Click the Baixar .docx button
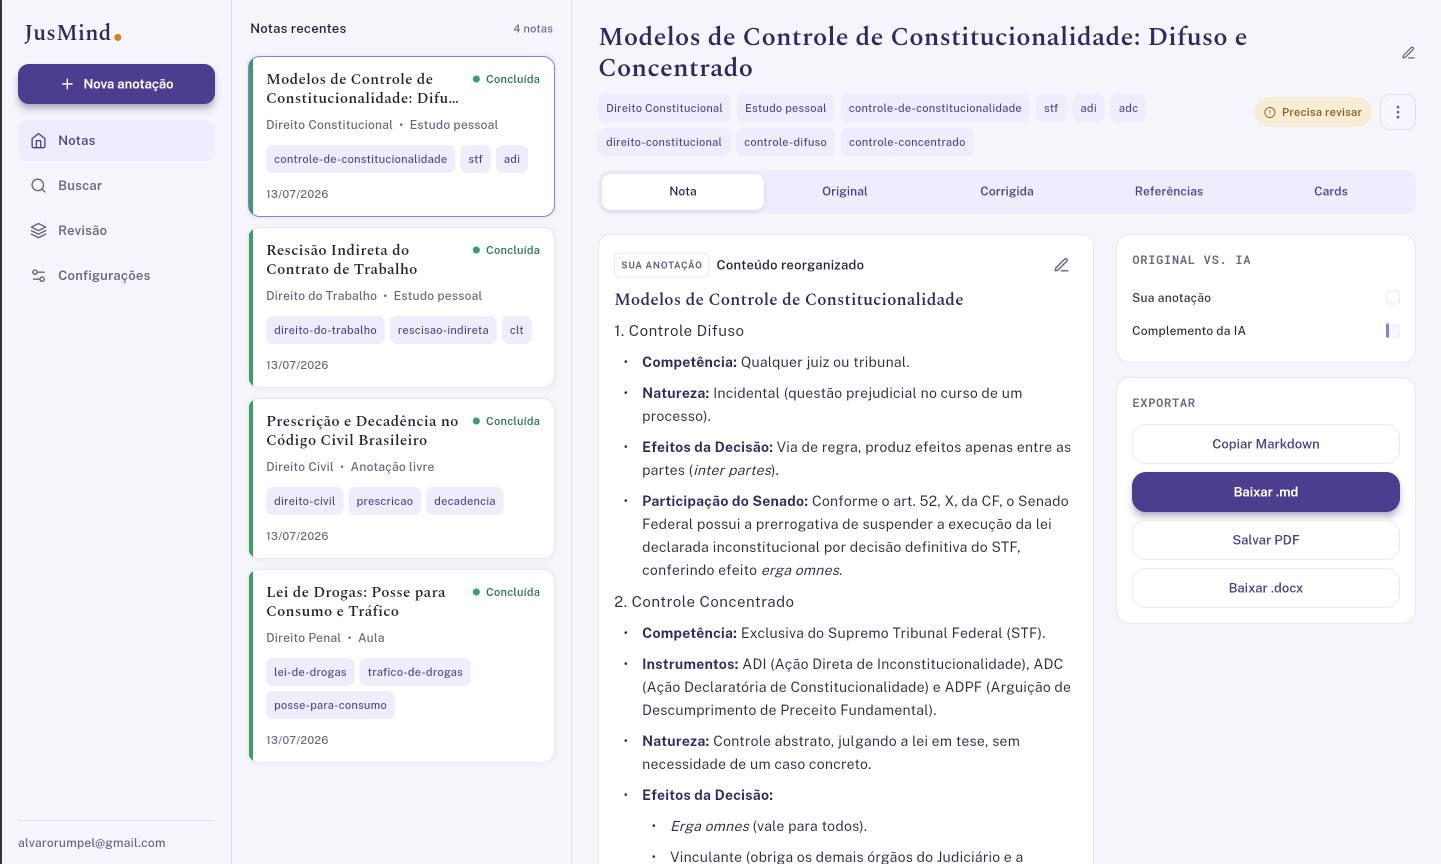 point(1266,588)
